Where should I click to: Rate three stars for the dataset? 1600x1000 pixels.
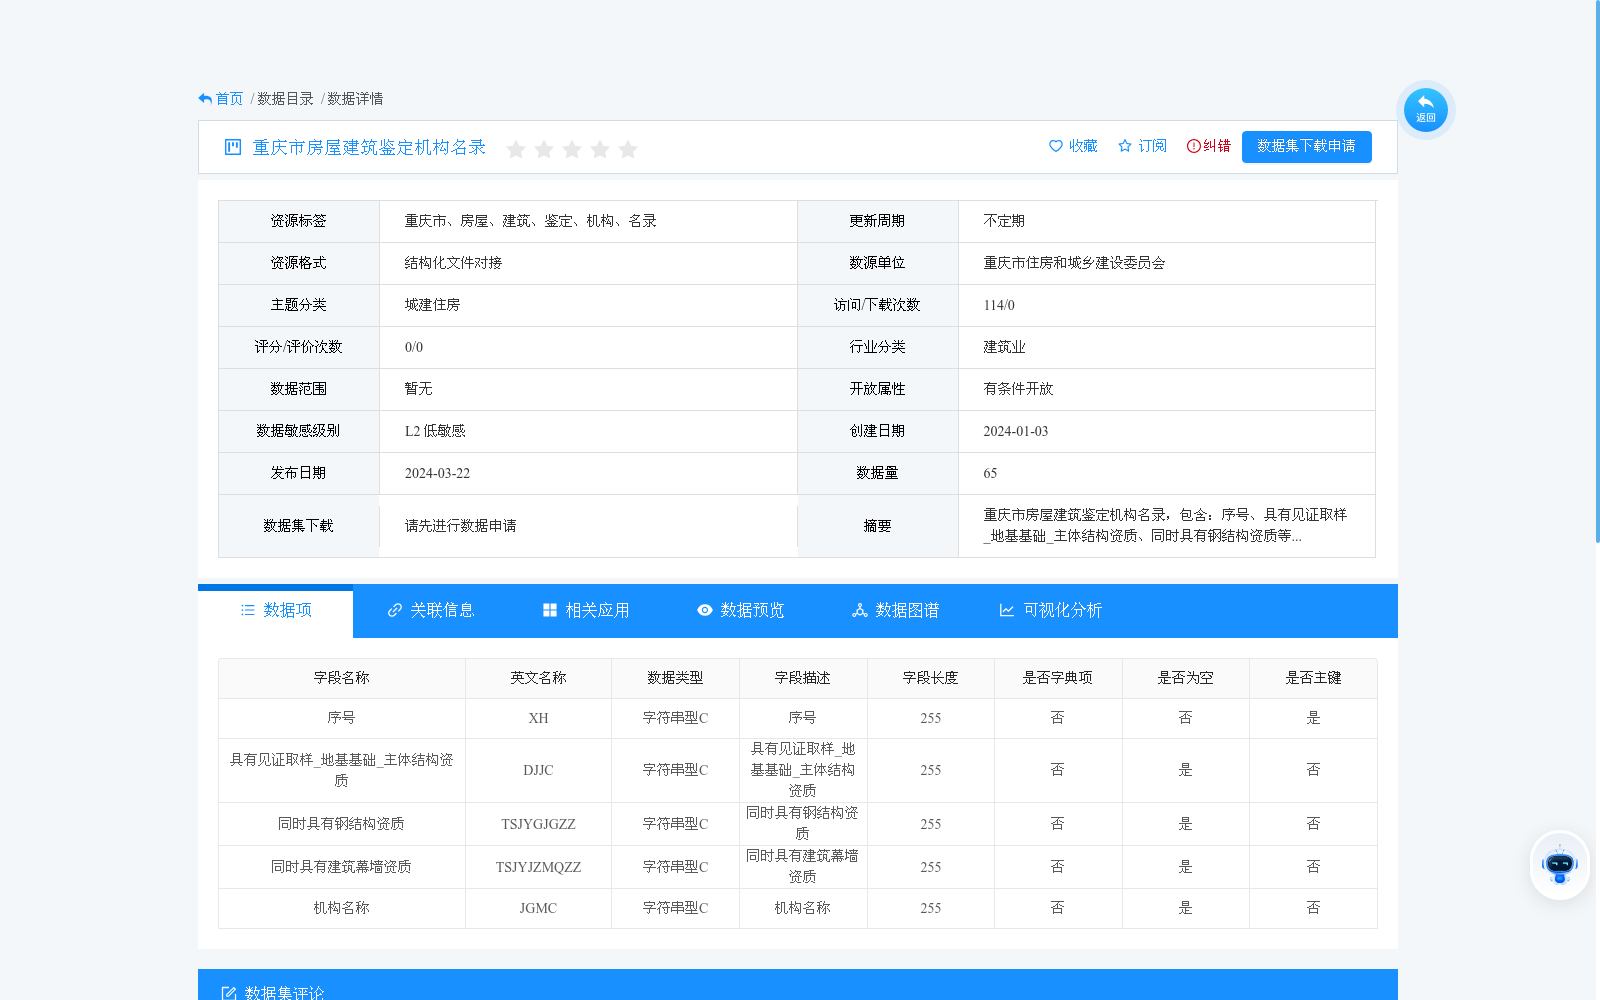pos(572,149)
